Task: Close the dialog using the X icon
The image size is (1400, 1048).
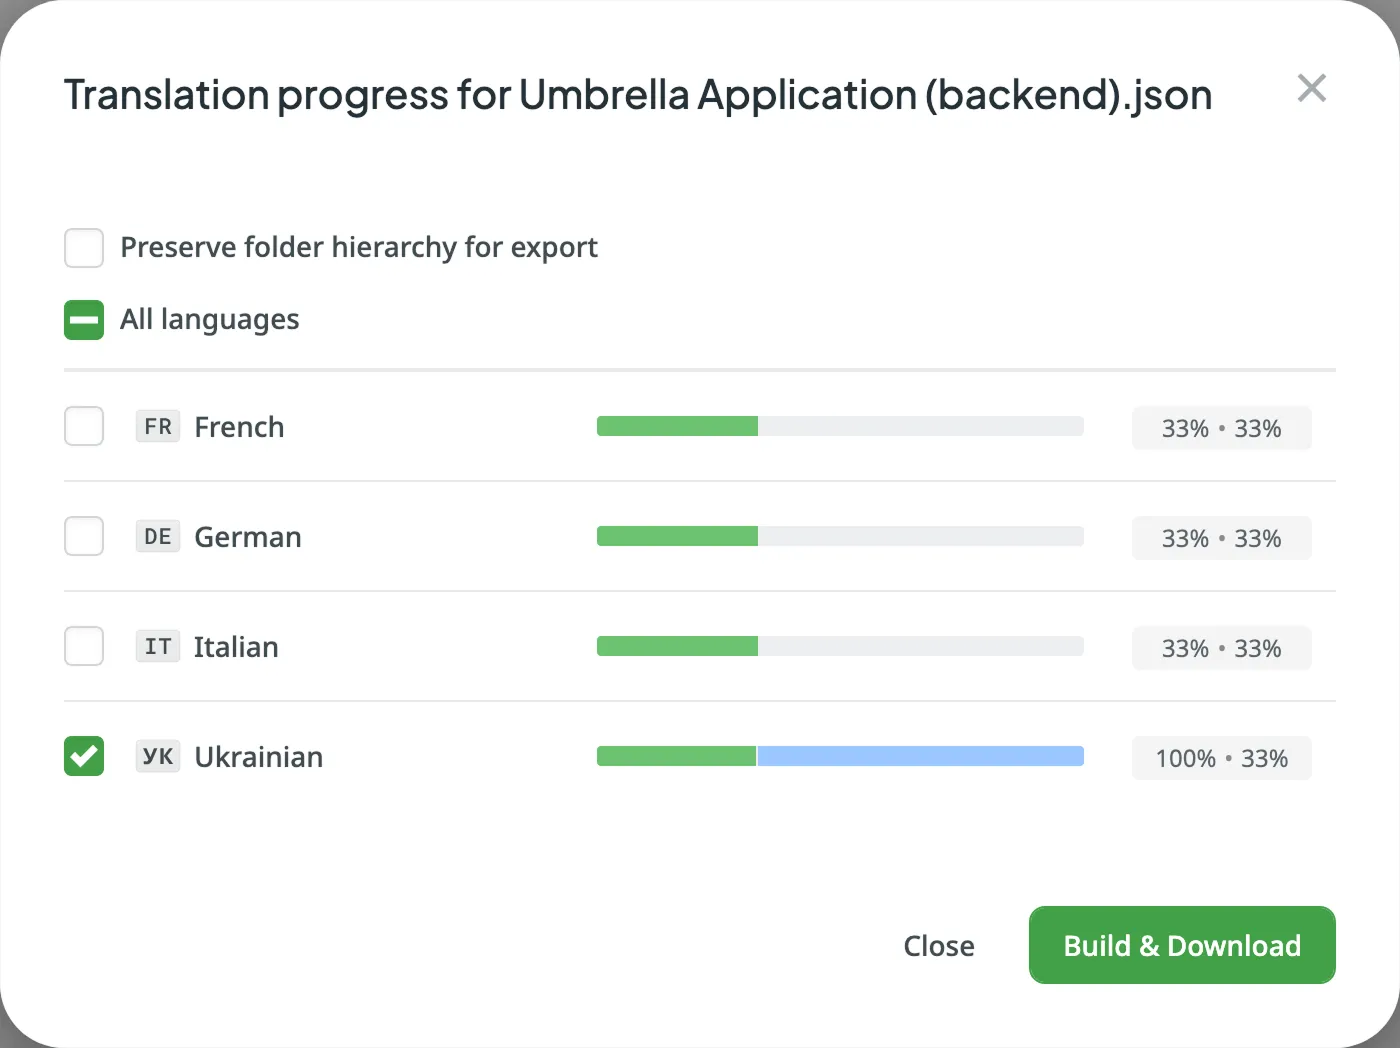Action: (x=1311, y=88)
